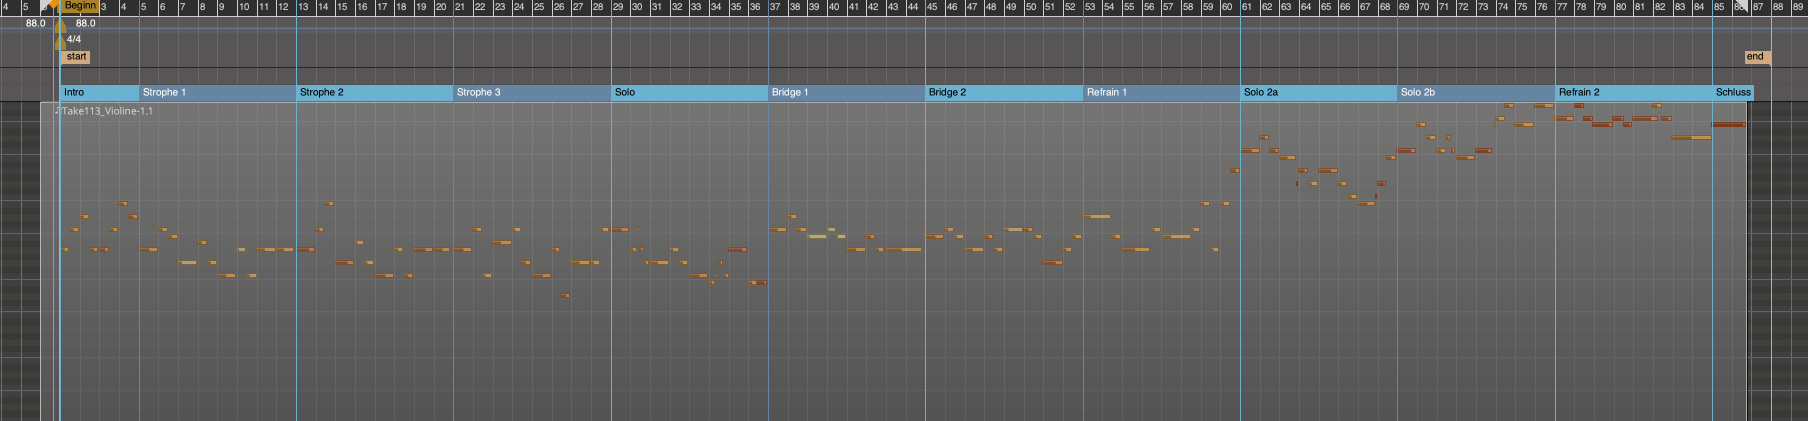
Task: Click bar 77 in the ruler
Action: pyautogui.click(x=1562, y=7)
